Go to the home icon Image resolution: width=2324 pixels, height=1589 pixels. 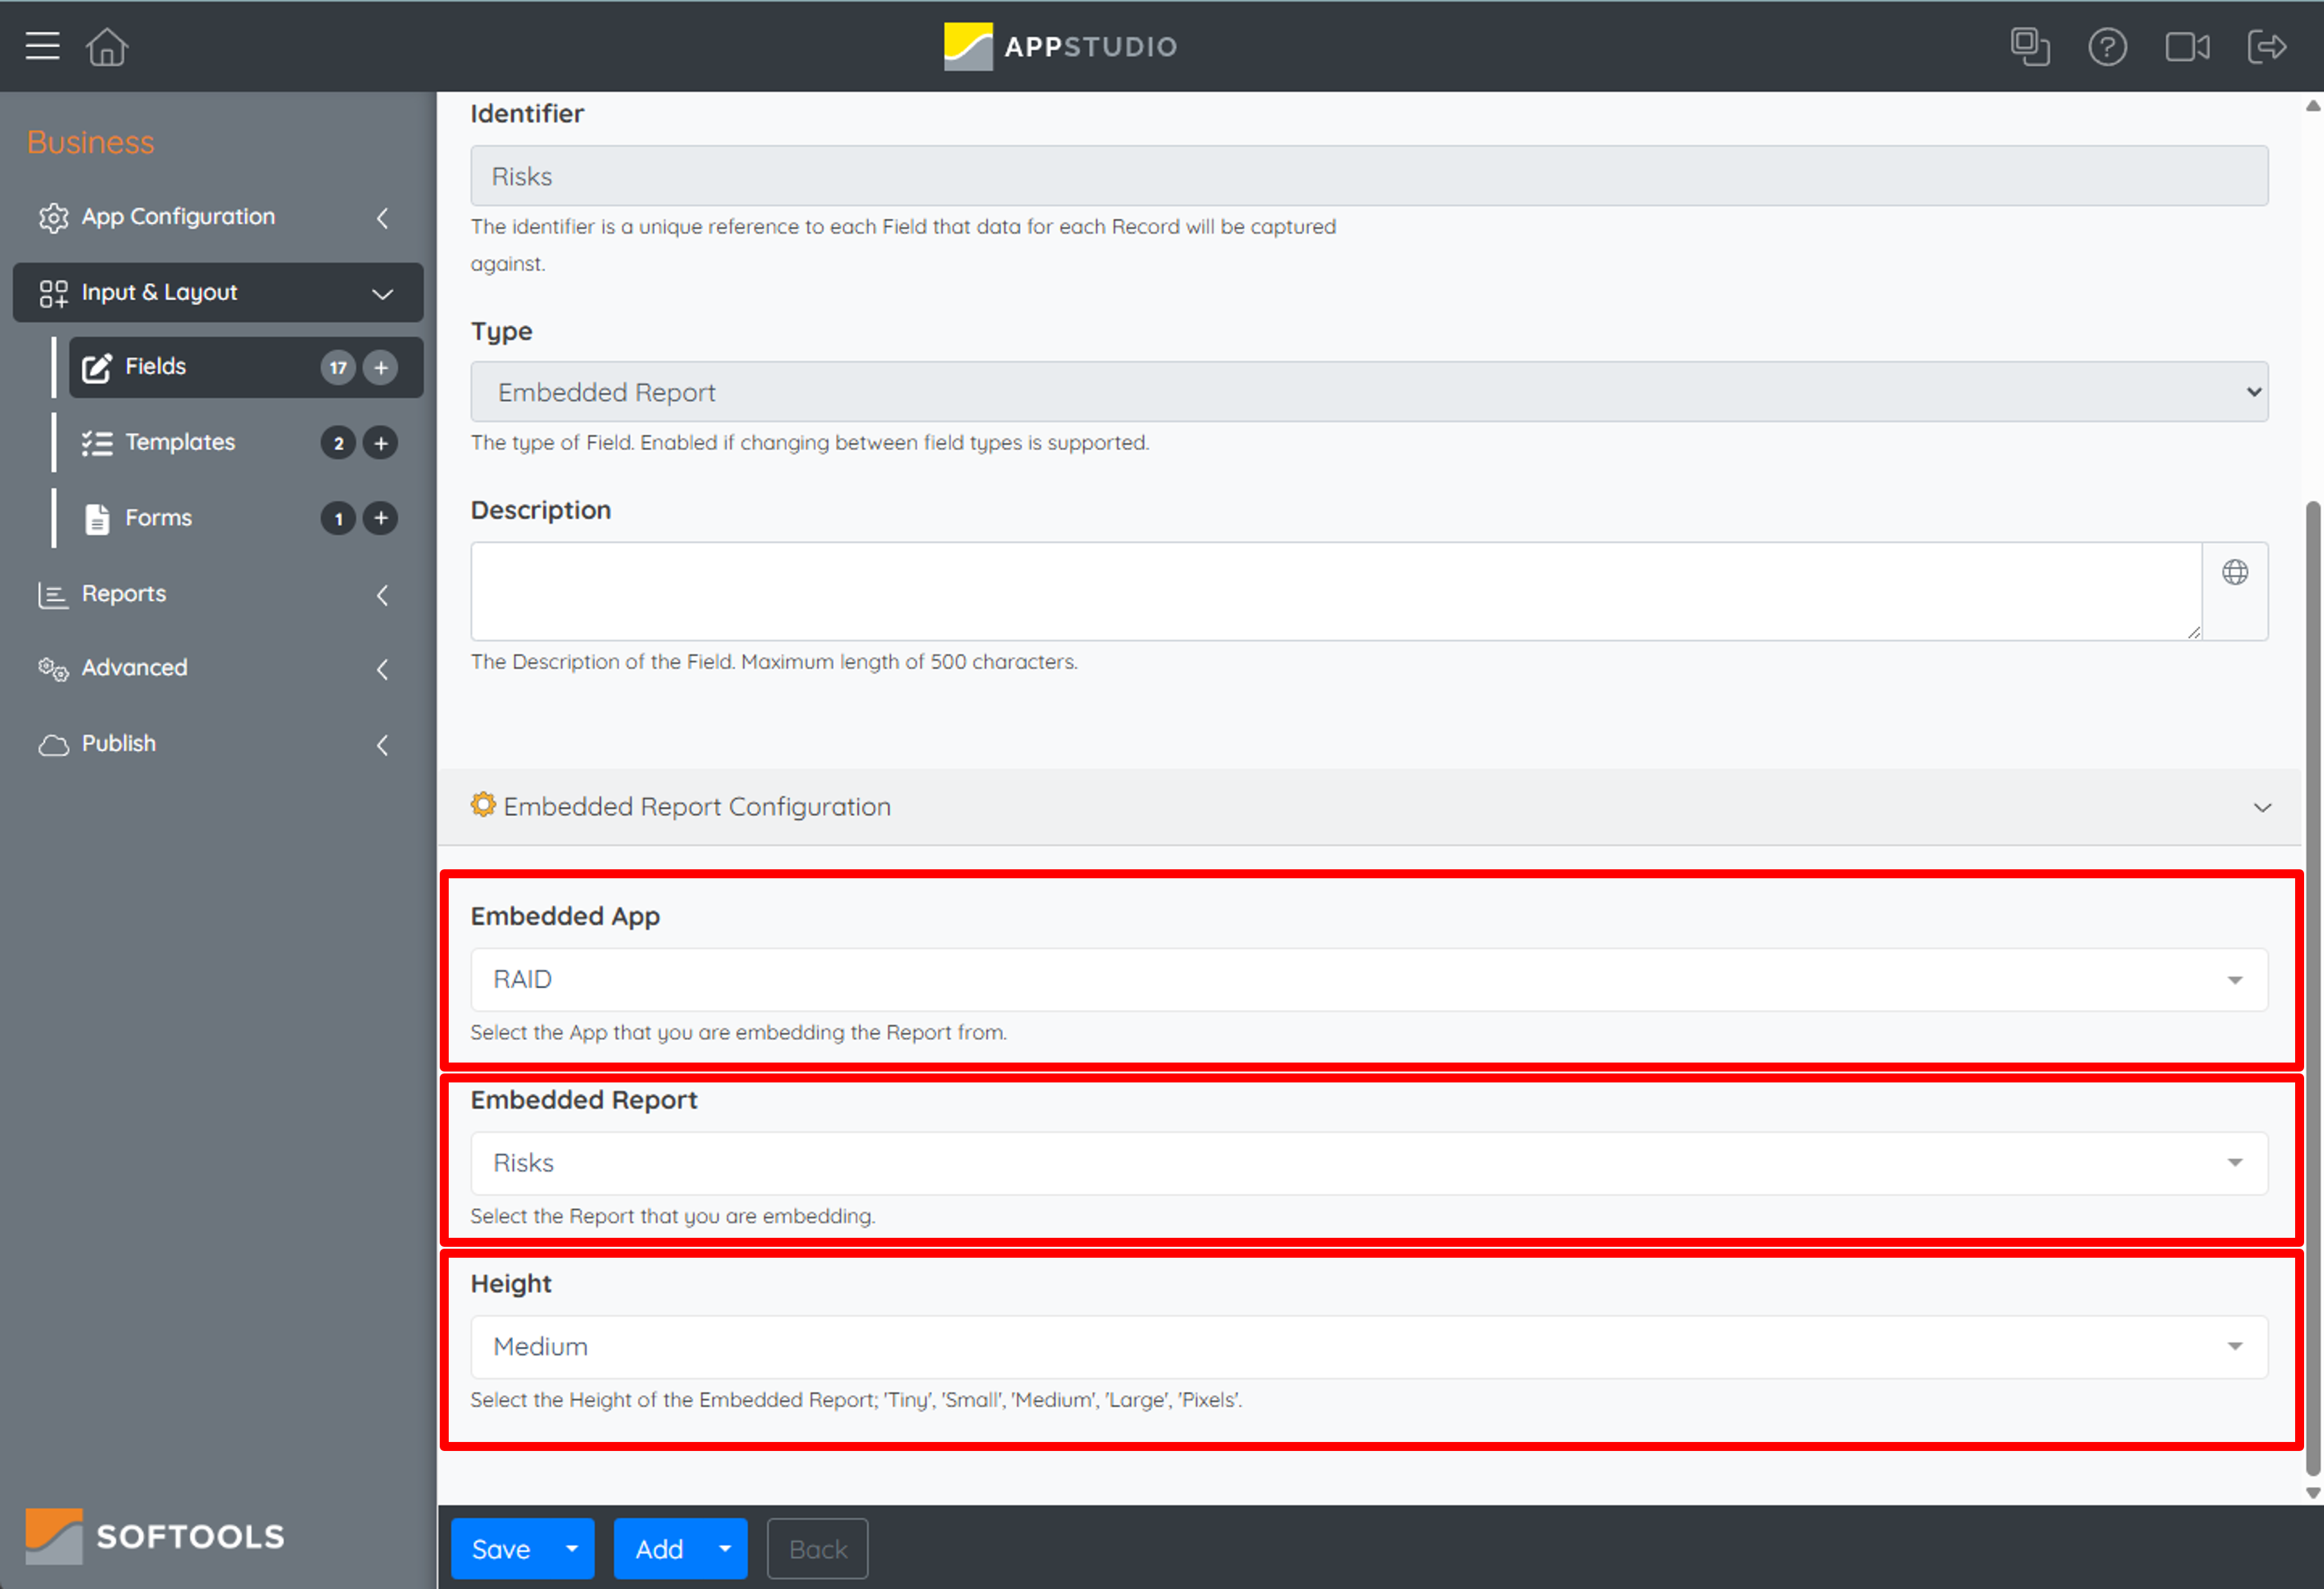click(107, 46)
